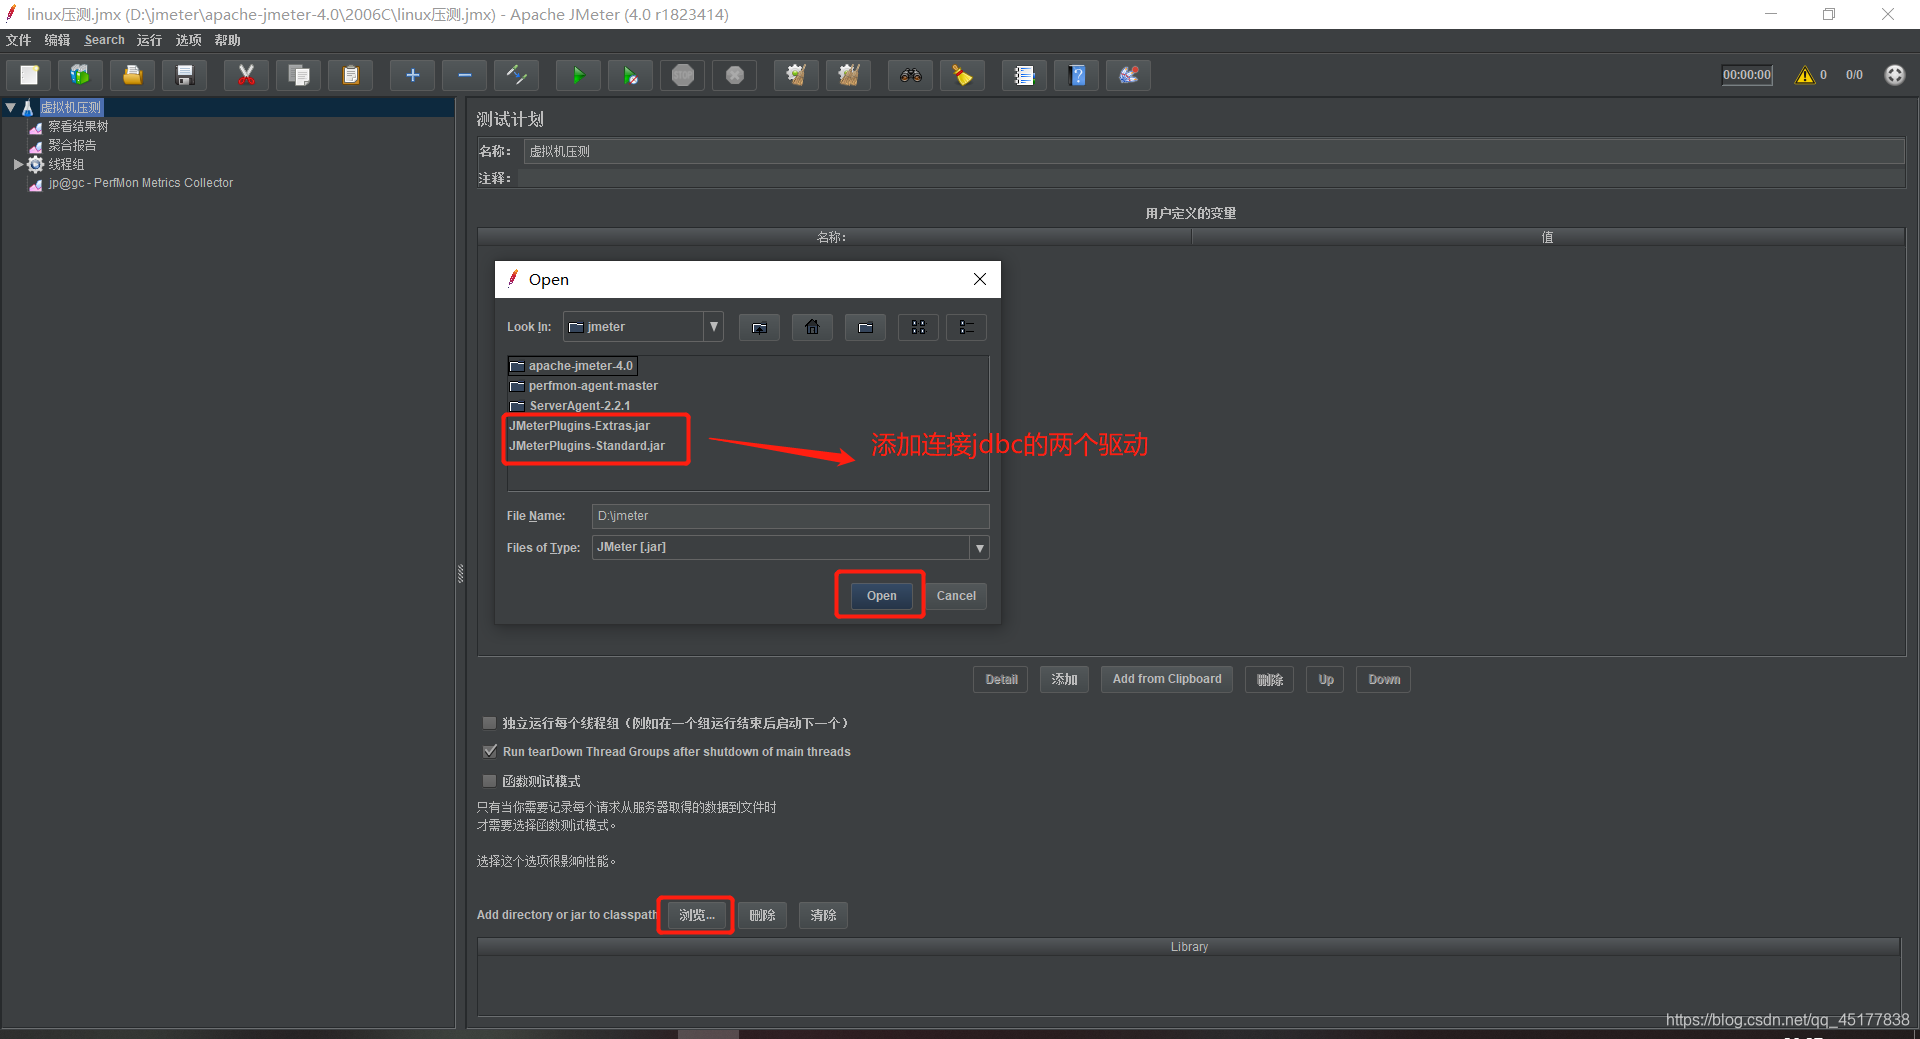Click the Up button under variables table
The width and height of the screenshot is (1920, 1039).
click(x=1326, y=680)
